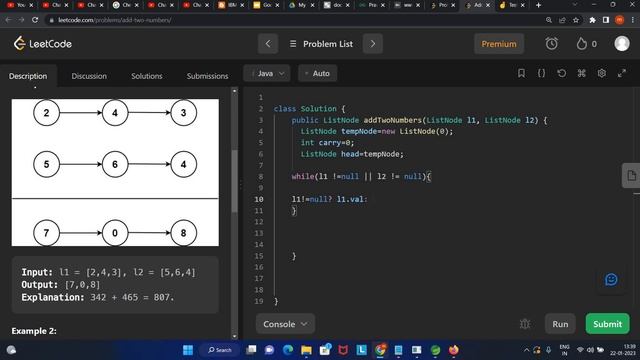Screen dimensions: 640x360
Task: Click the Run button
Action: [x=560, y=324]
